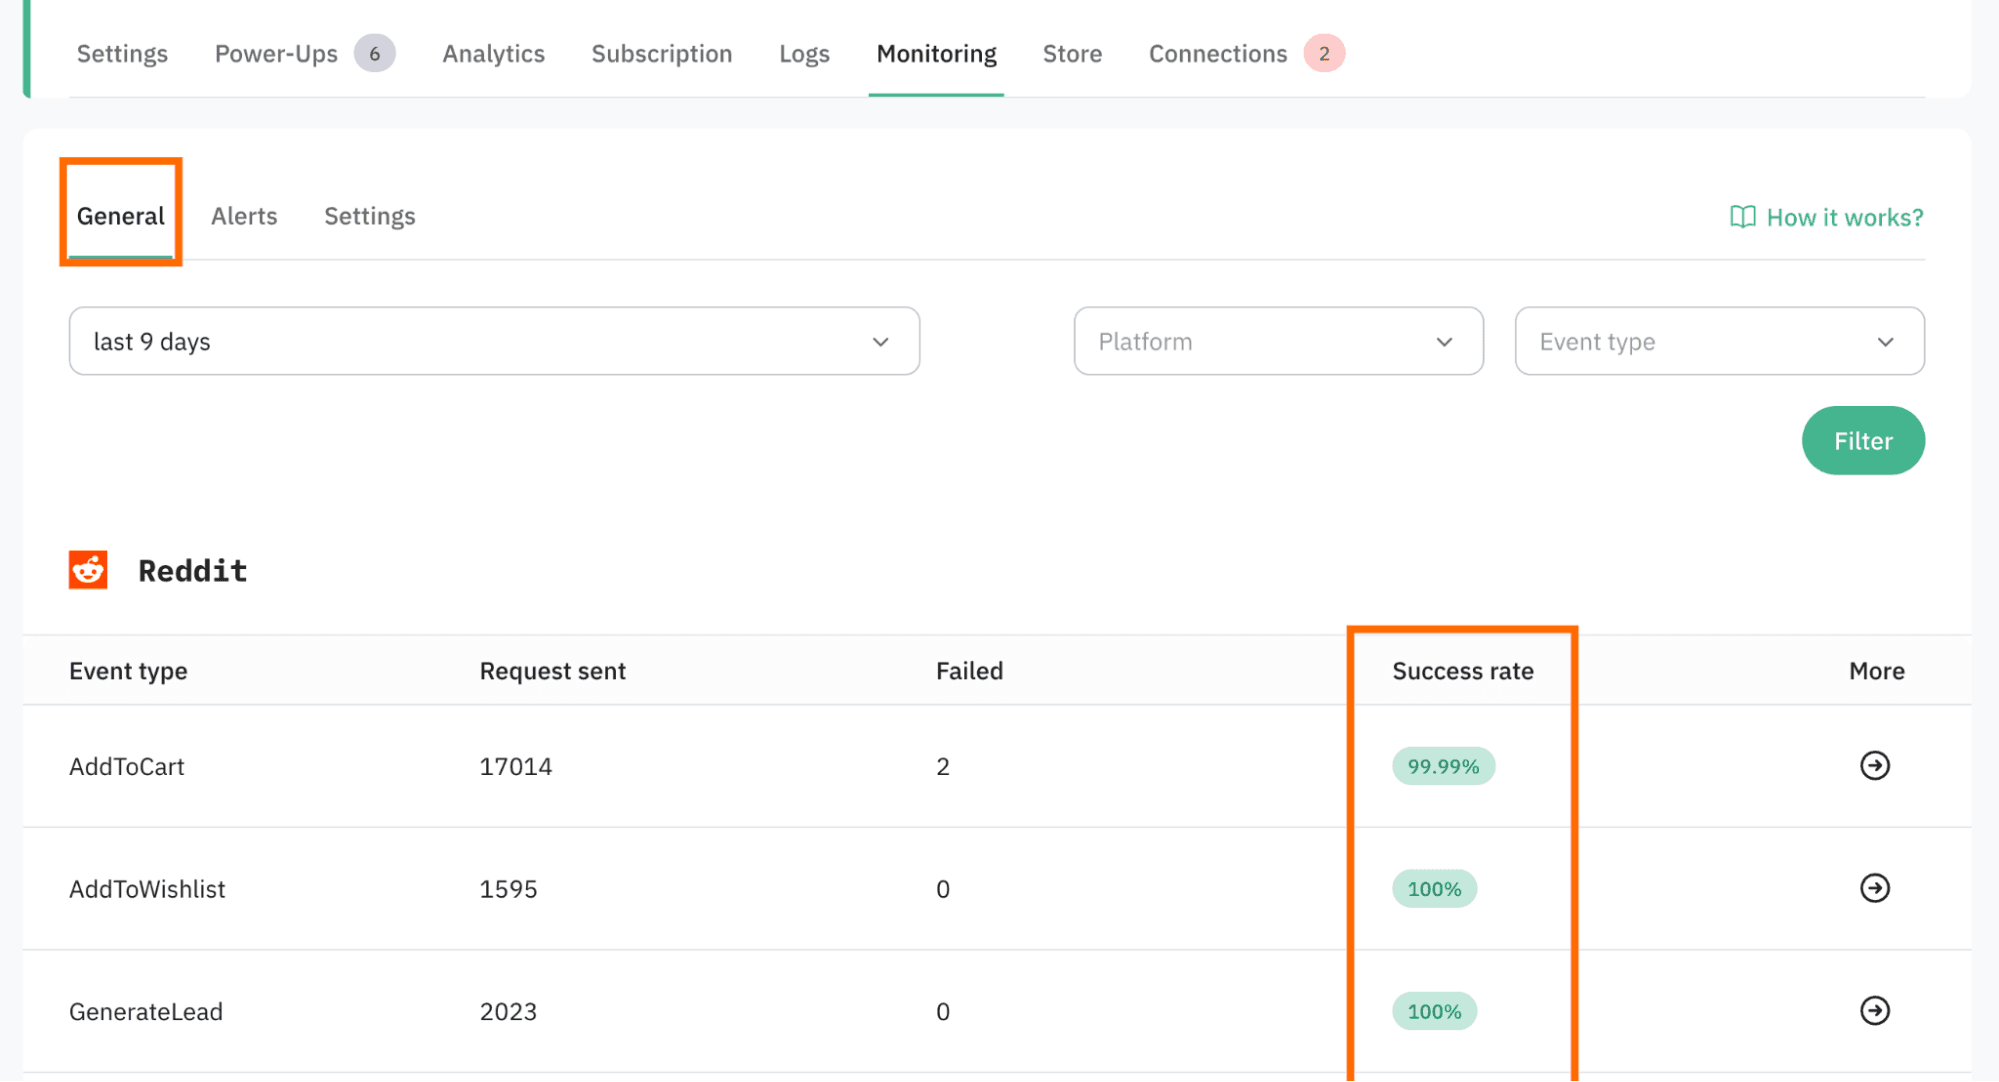Open More details arrow for AddToWishlist
The image size is (1999, 1082).
tap(1874, 888)
